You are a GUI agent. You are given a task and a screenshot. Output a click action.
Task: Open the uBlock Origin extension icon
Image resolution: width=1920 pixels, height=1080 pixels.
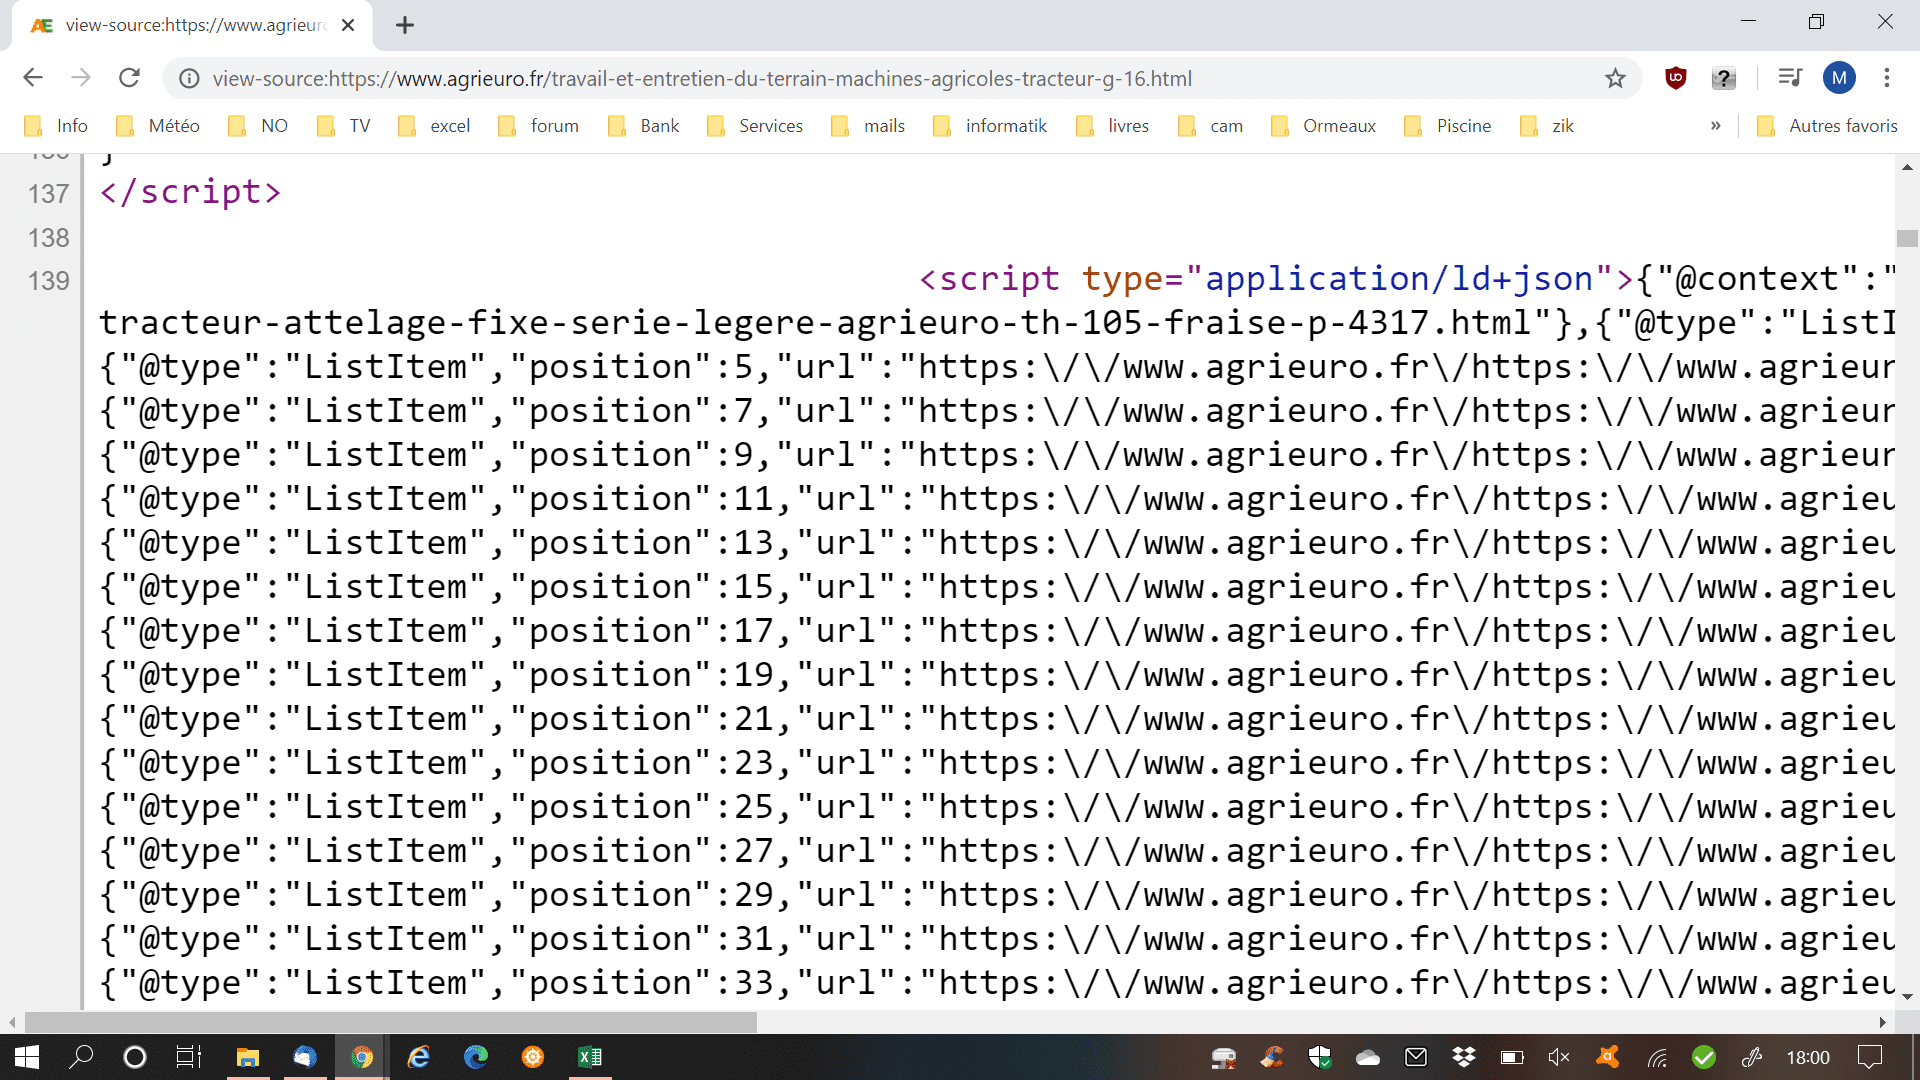pyautogui.click(x=1676, y=78)
